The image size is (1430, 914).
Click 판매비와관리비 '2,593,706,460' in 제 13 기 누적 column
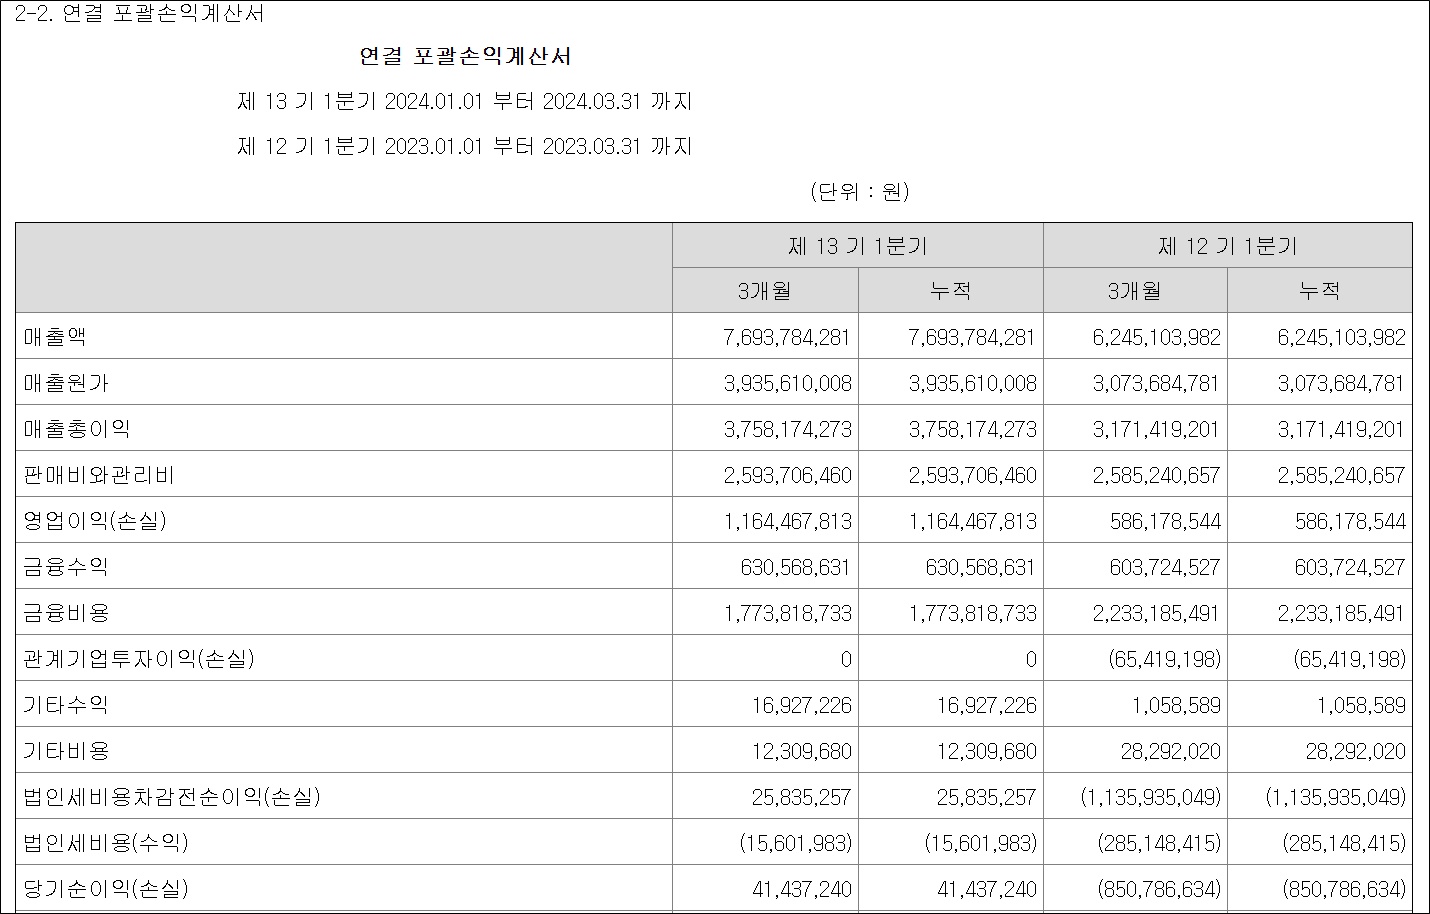972,476
